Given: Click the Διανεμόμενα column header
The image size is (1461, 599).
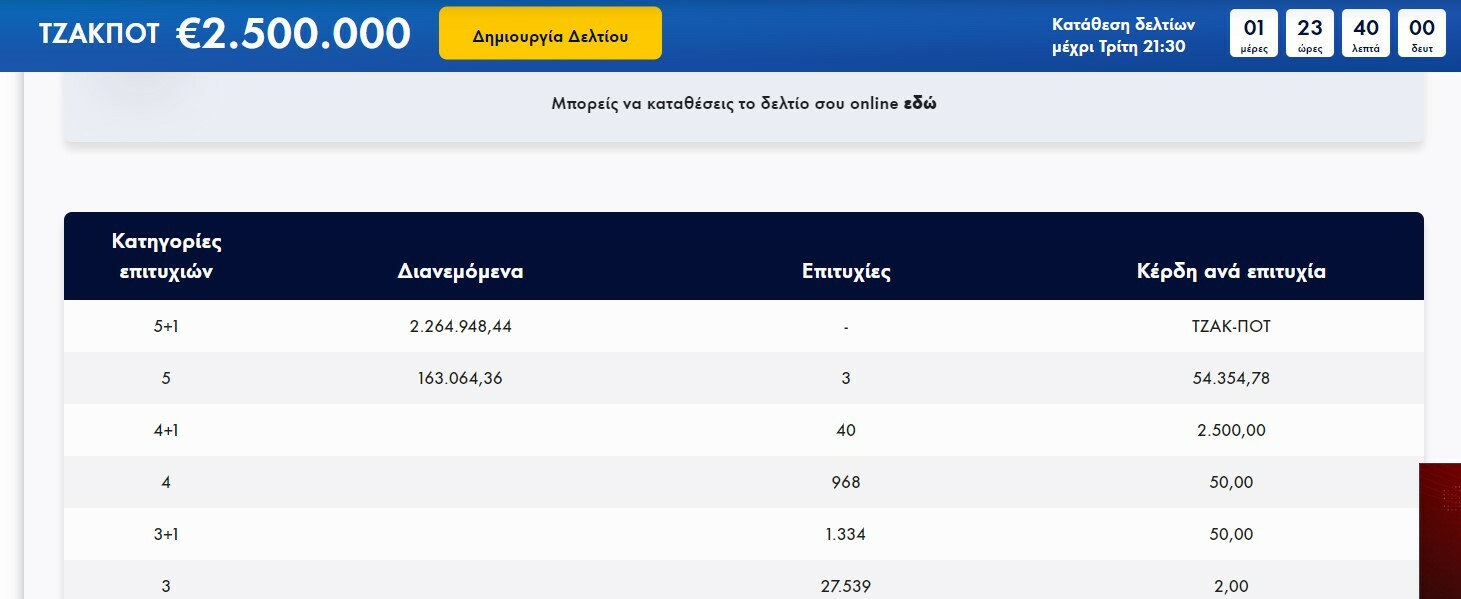Looking at the screenshot, I should 460,271.
